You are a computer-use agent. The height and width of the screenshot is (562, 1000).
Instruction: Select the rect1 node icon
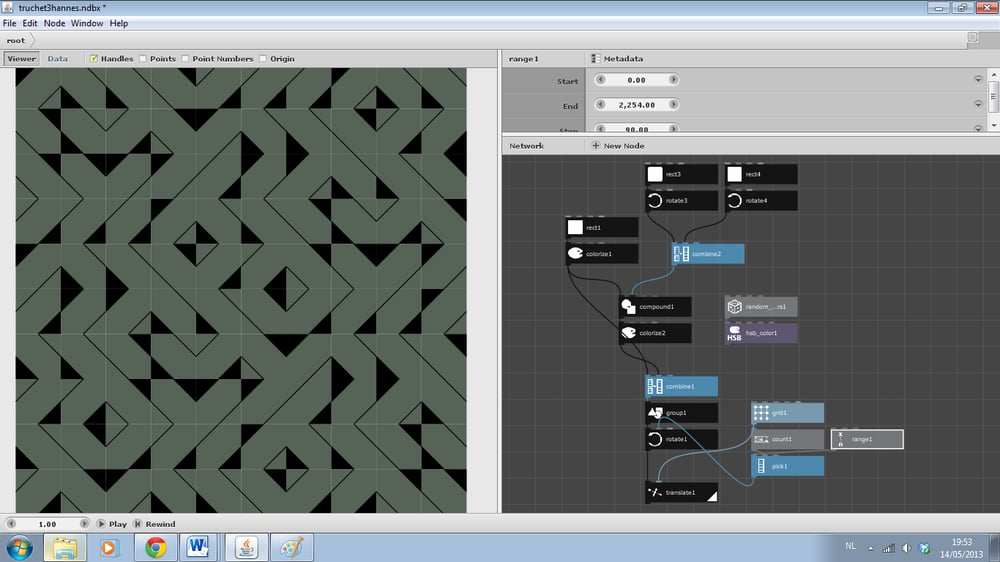pos(575,227)
